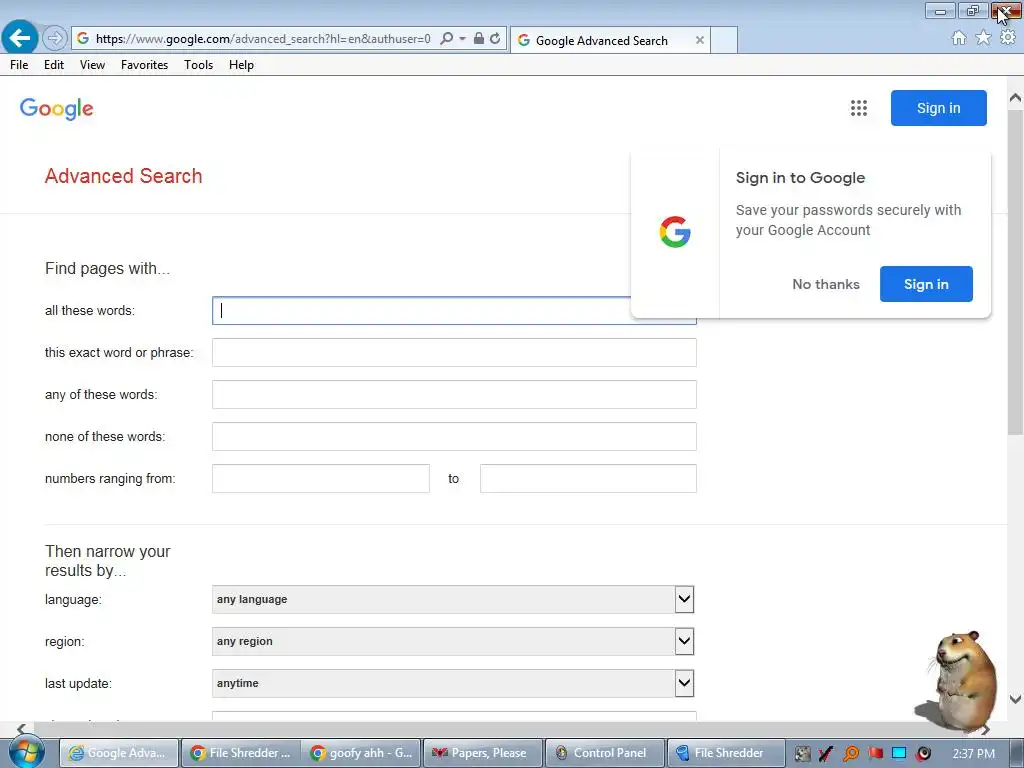The width and height of the screenshot is (1024, 768).
Task: Open the Tools menu
Action: pos(199,65)
